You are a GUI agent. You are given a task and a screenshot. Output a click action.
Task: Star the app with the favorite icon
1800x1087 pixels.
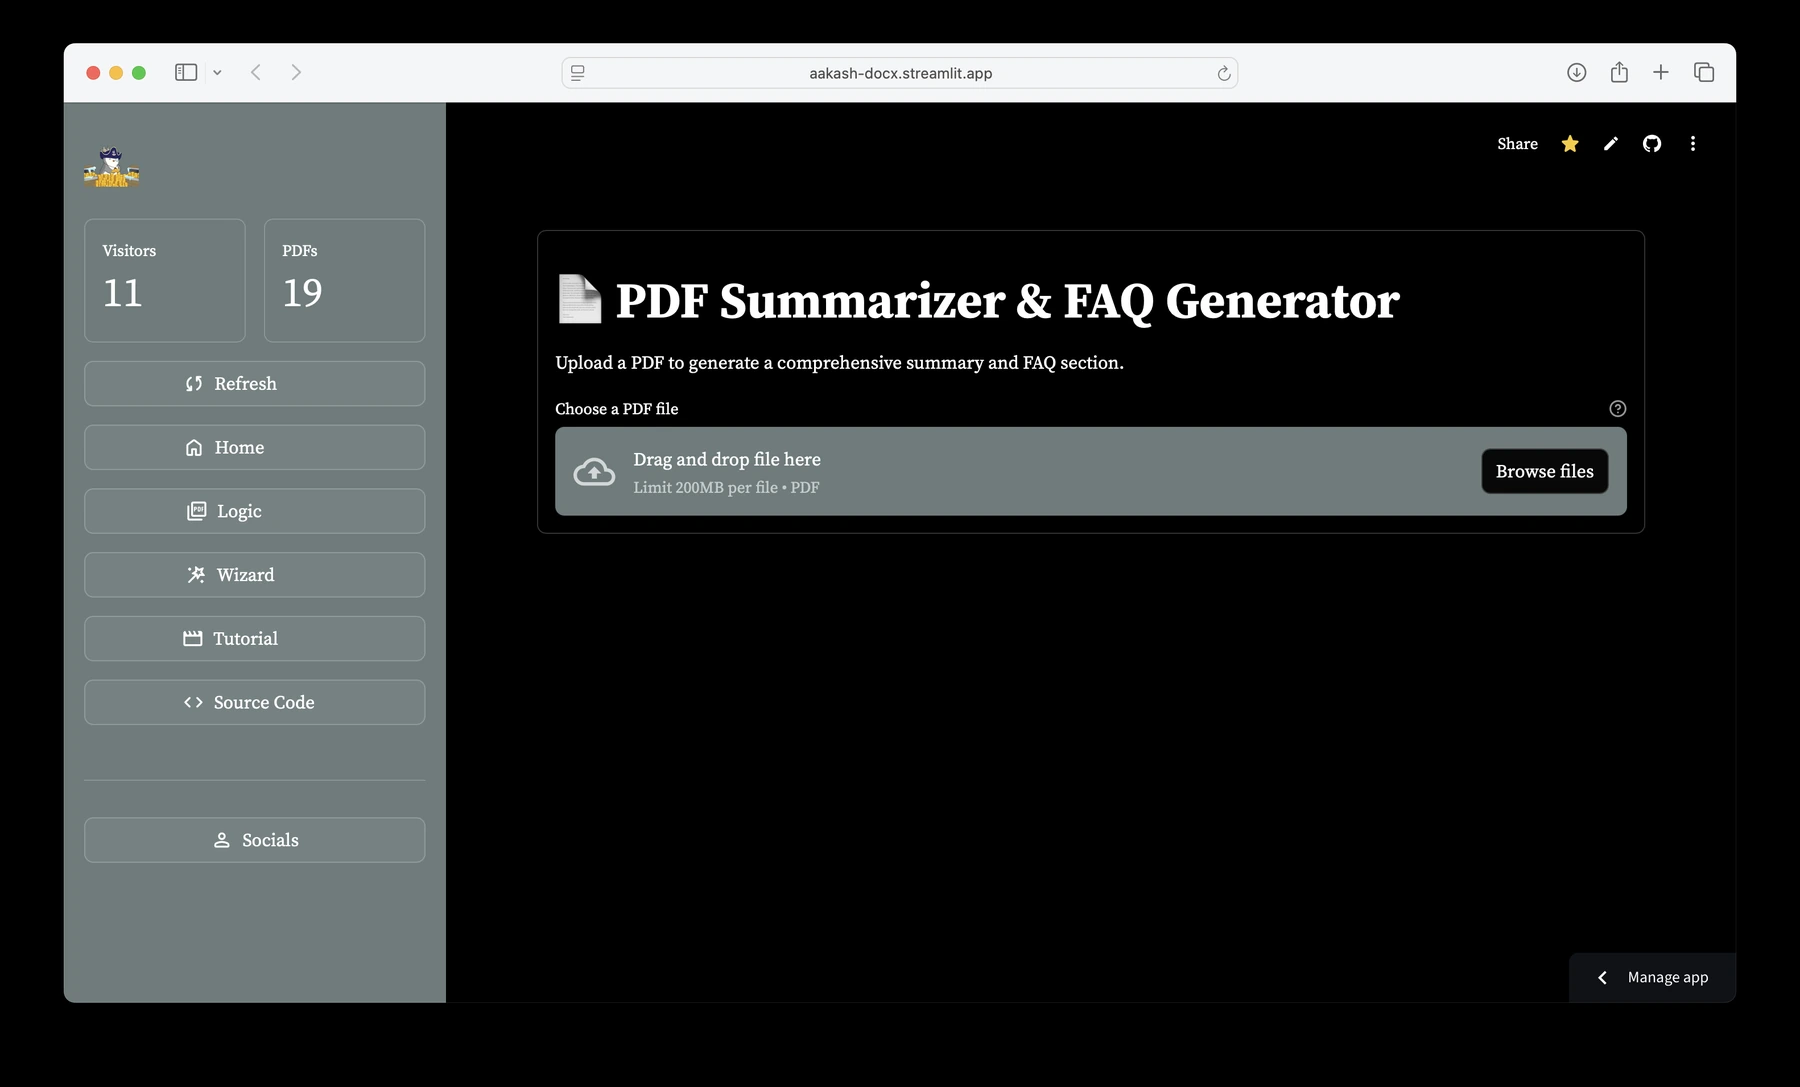pos(1570,144)
